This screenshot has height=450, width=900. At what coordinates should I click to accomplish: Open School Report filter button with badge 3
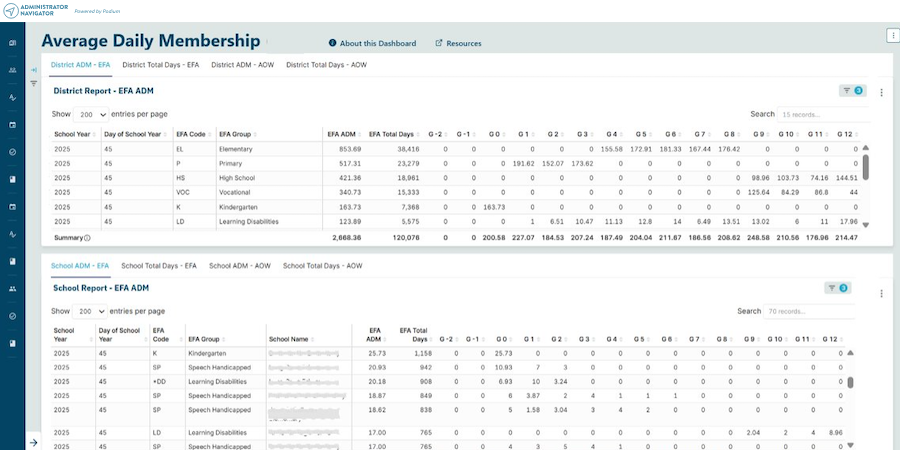pyautogui.click(x=837, y=288)
